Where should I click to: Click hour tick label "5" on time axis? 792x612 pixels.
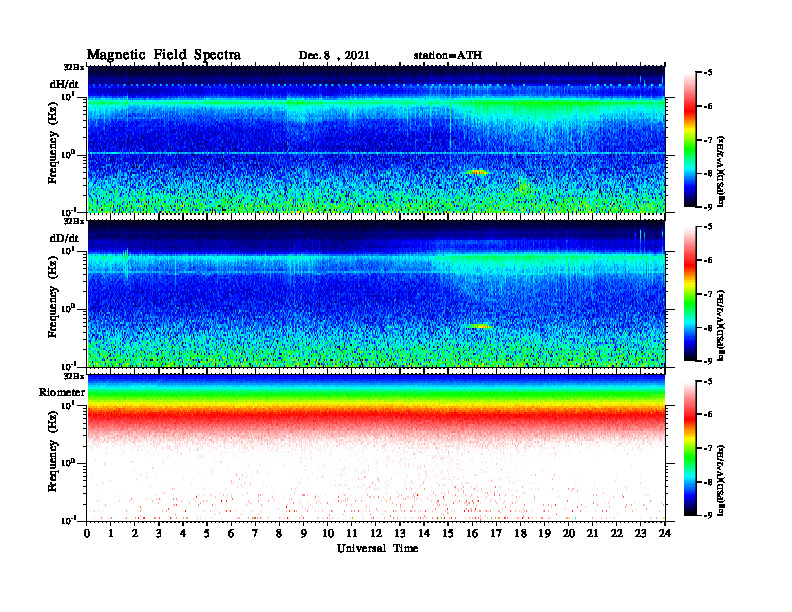point(207,533)
